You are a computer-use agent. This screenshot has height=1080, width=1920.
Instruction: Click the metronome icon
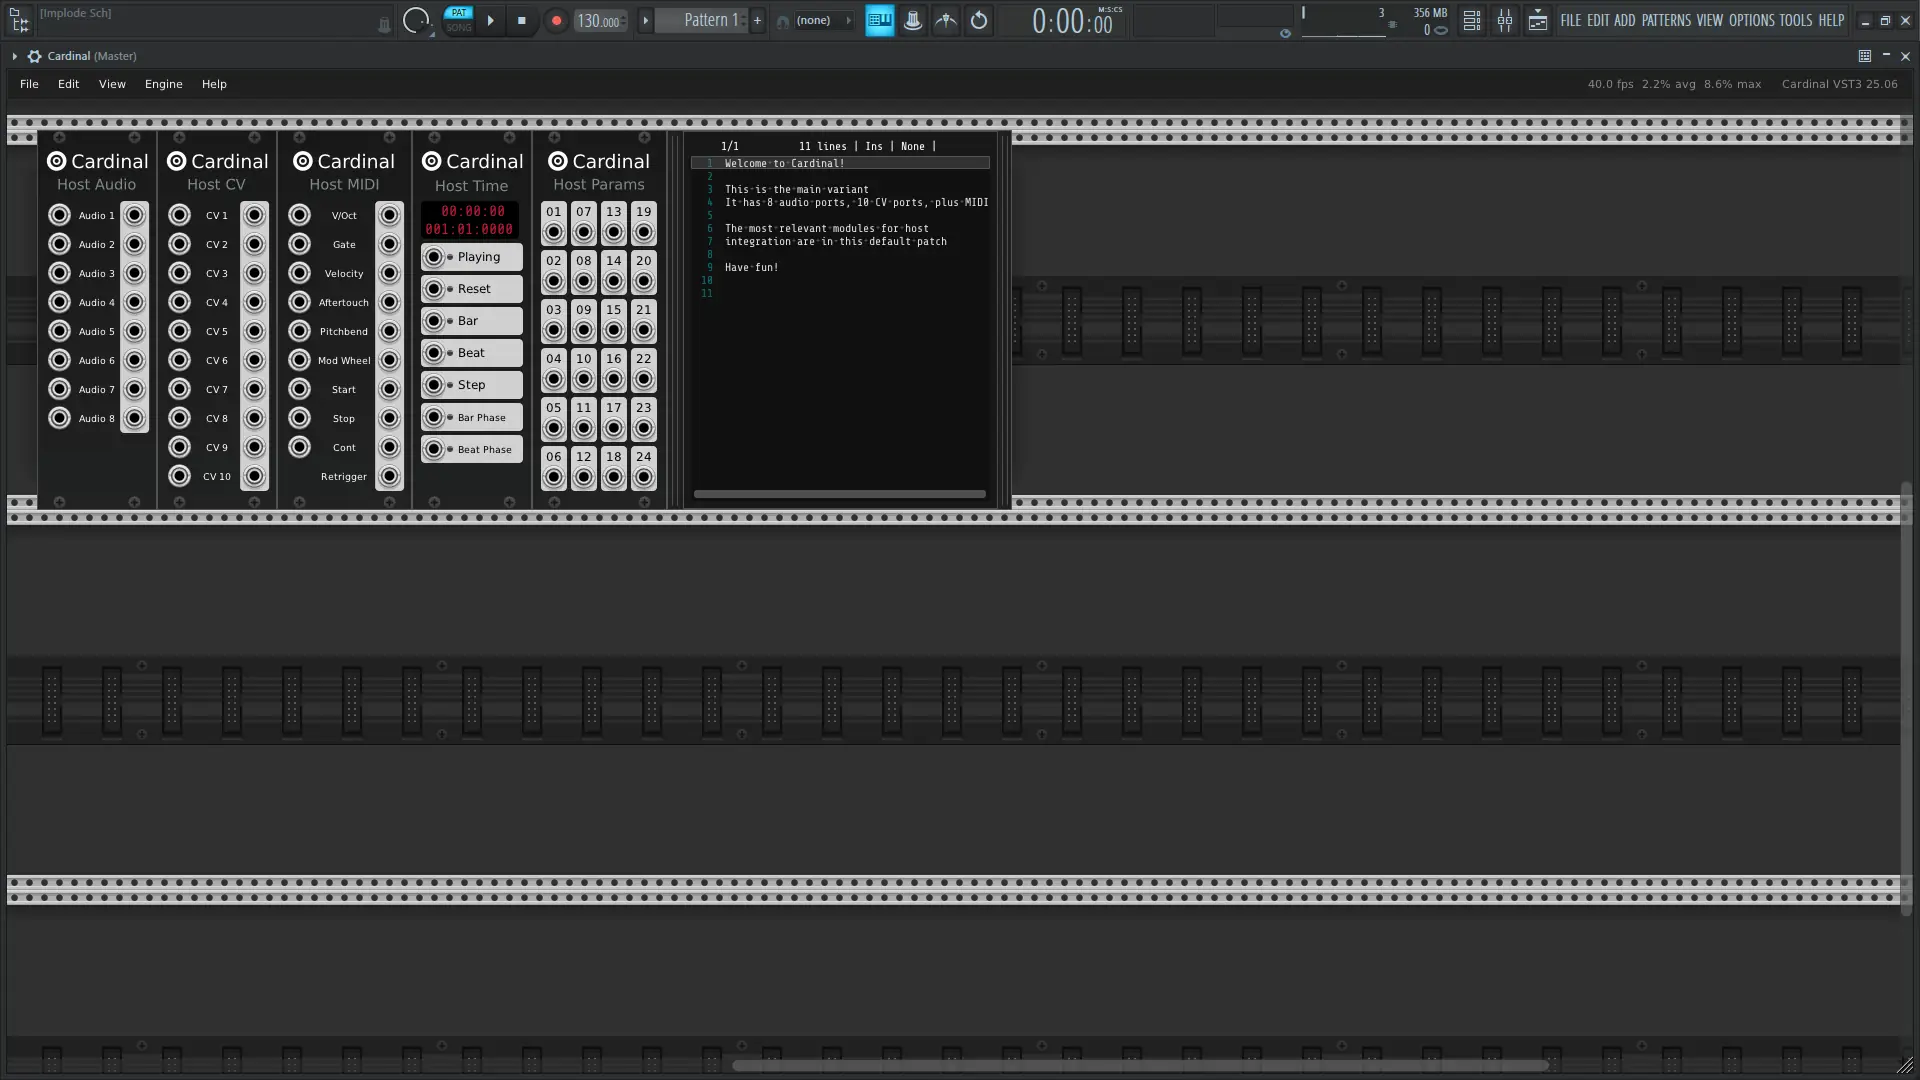(x=946, y=20)
